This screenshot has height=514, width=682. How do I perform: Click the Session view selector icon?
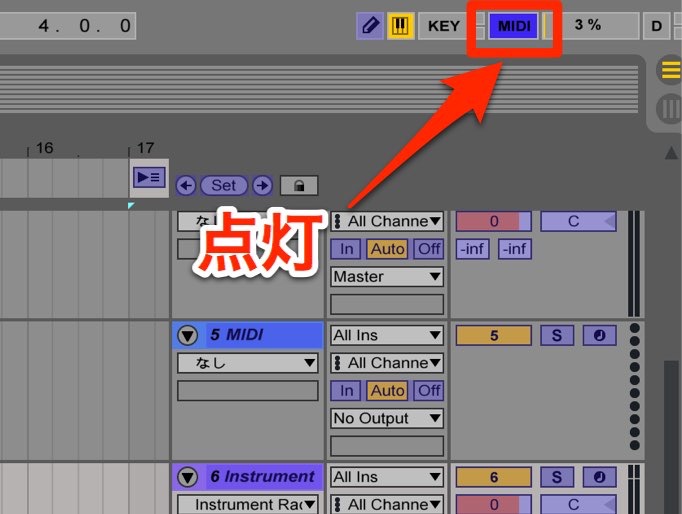pos(670,108)
